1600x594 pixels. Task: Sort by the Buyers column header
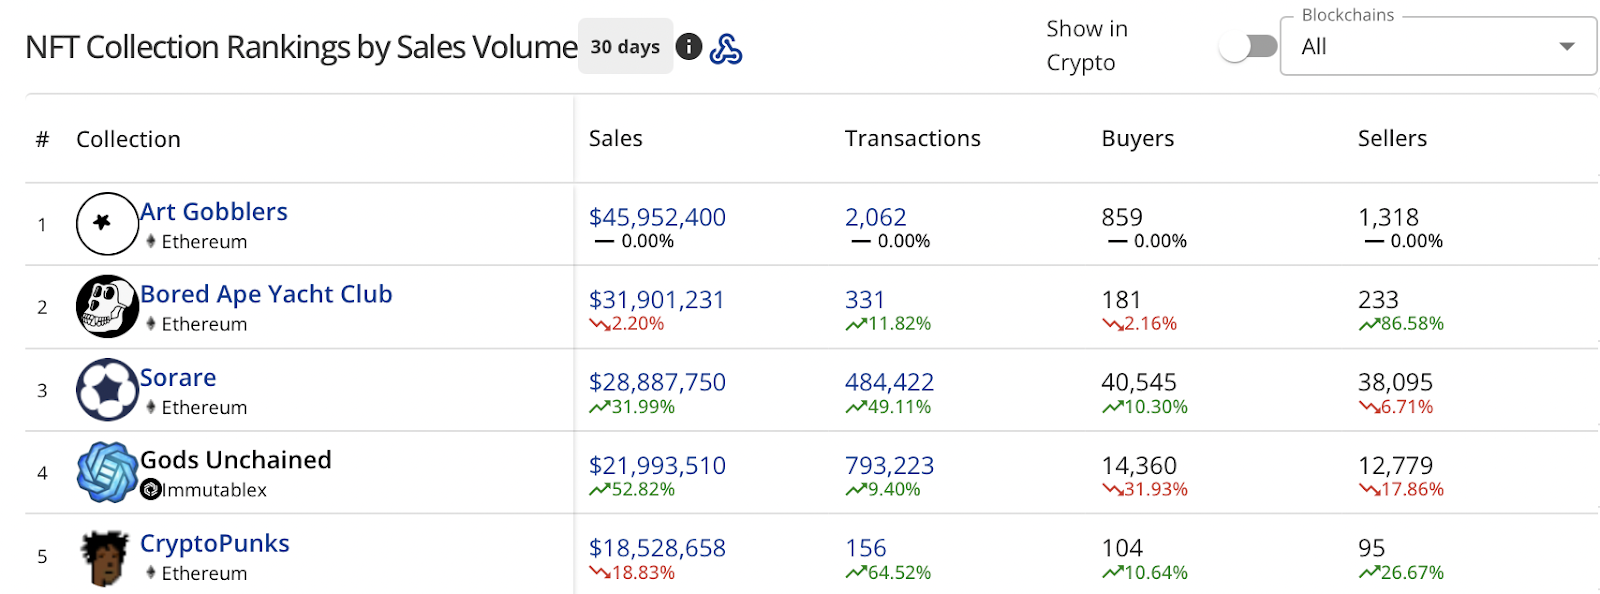click(x=1138, y=139)
